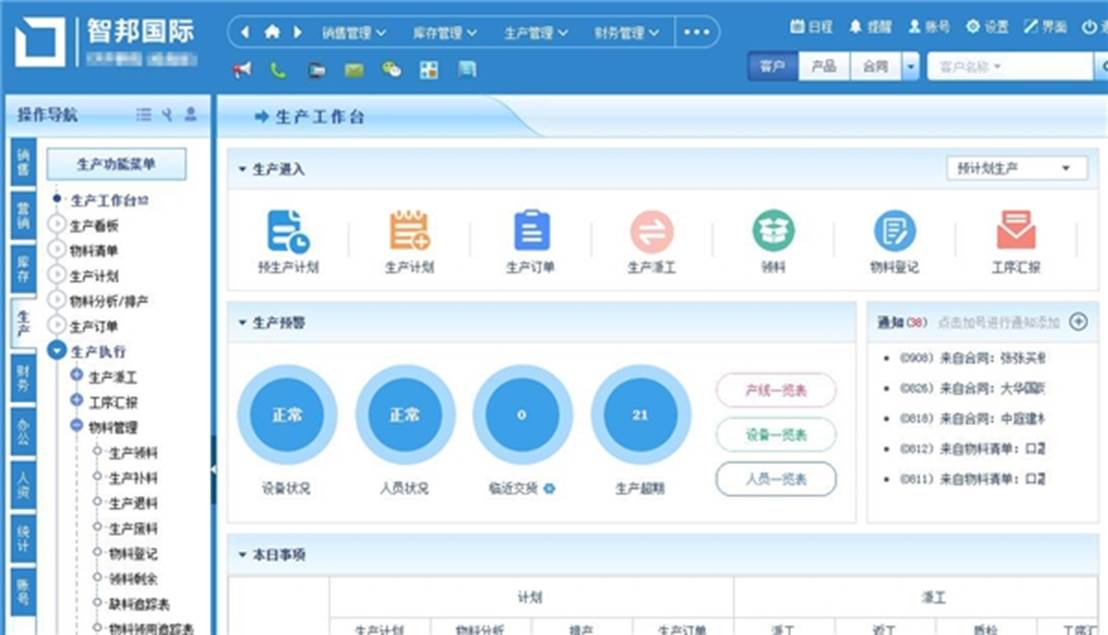Screen dimensions: 1108x635
Task: Click the green phone icon
Action: tap(278, 69)
